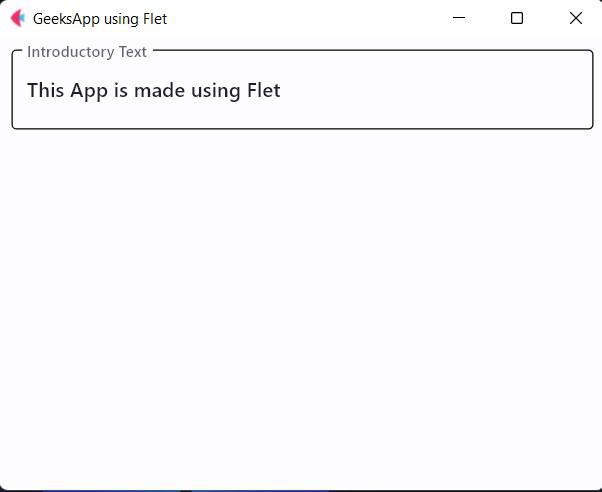Focus the Introductory Text field
602x492 pixels.
point(303,89)
